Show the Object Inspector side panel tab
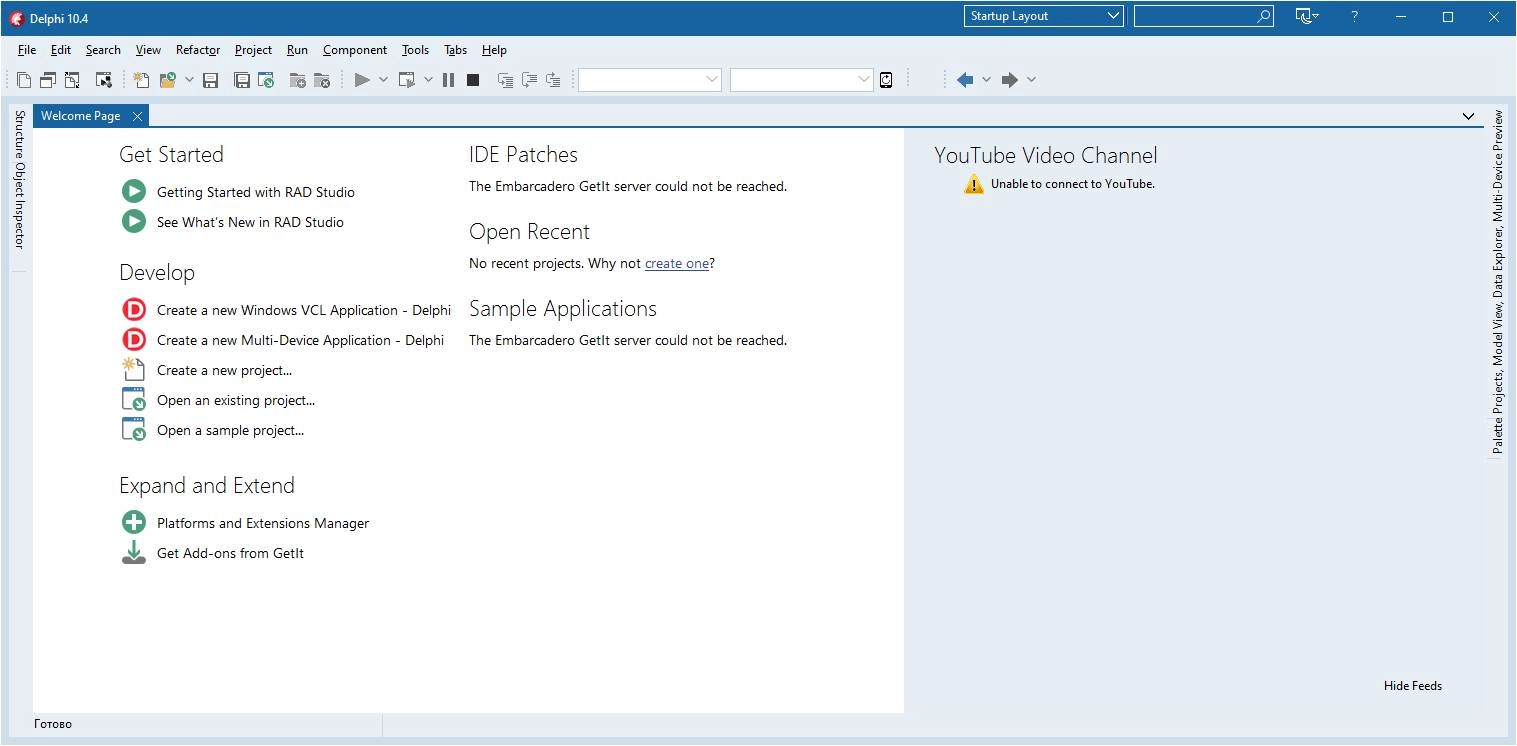1517x746 pixels. [19, 204]
